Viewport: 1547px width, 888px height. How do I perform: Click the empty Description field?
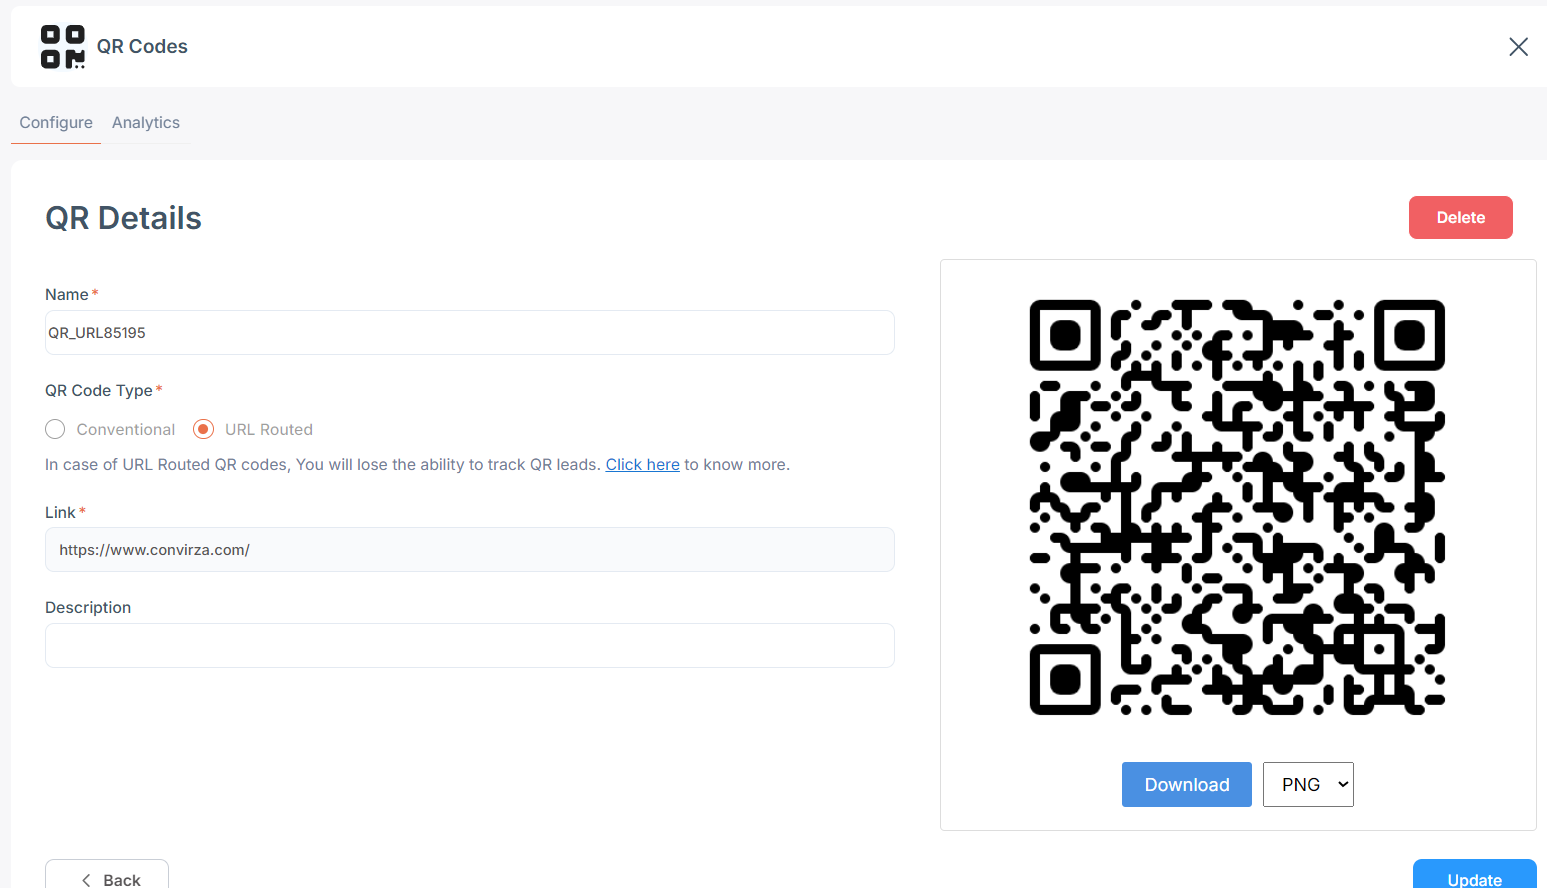[x=469, y=646]
